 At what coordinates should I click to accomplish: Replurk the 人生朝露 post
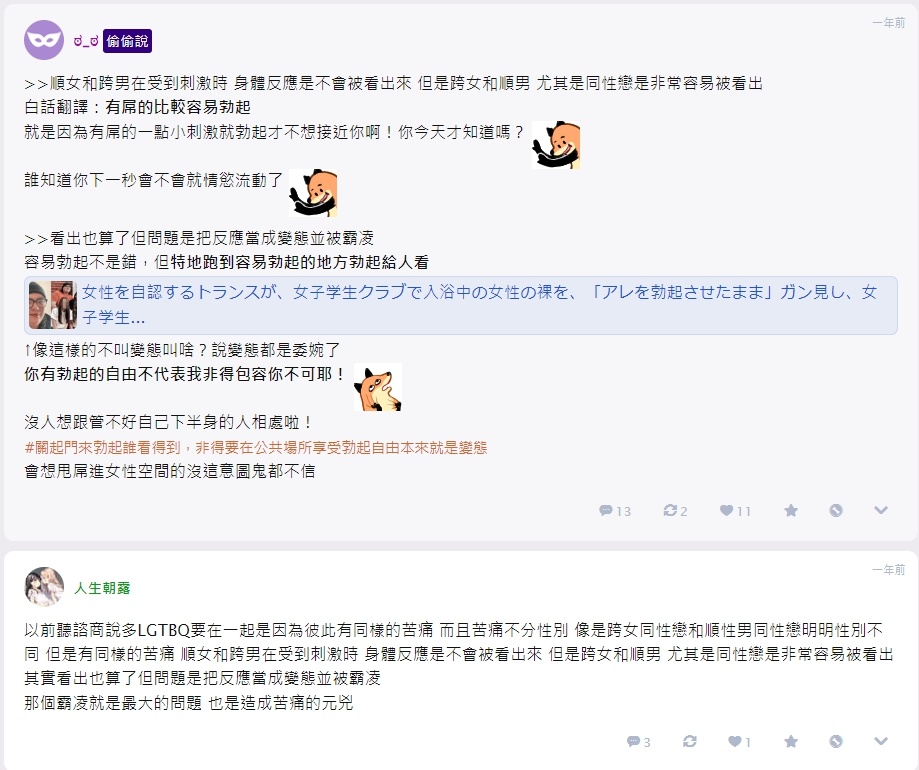(690, 741)
